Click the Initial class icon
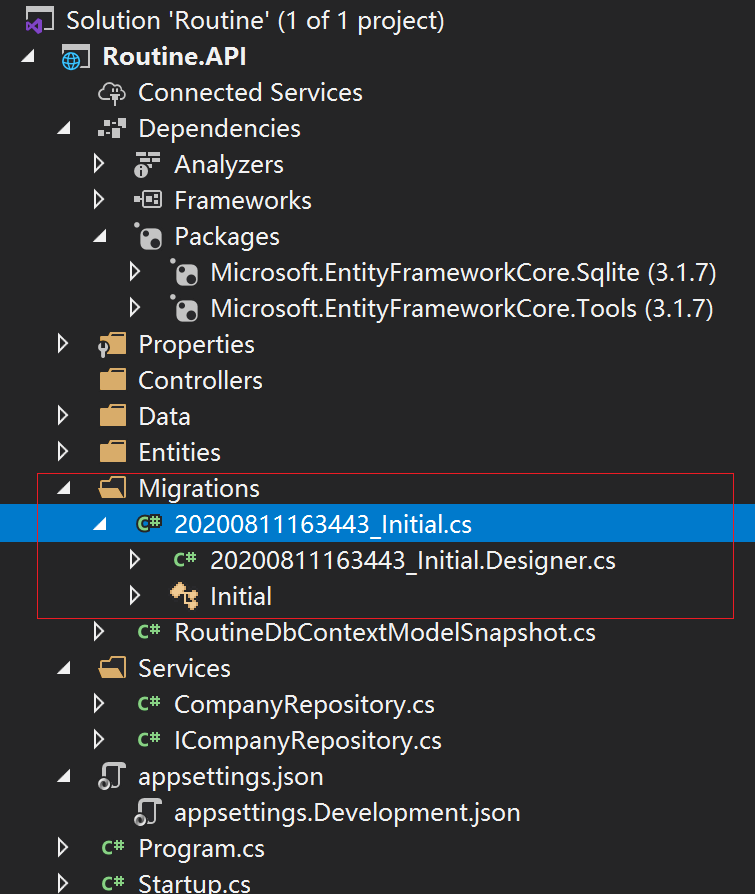Viewport: 755px width, 894px height. 184,597
